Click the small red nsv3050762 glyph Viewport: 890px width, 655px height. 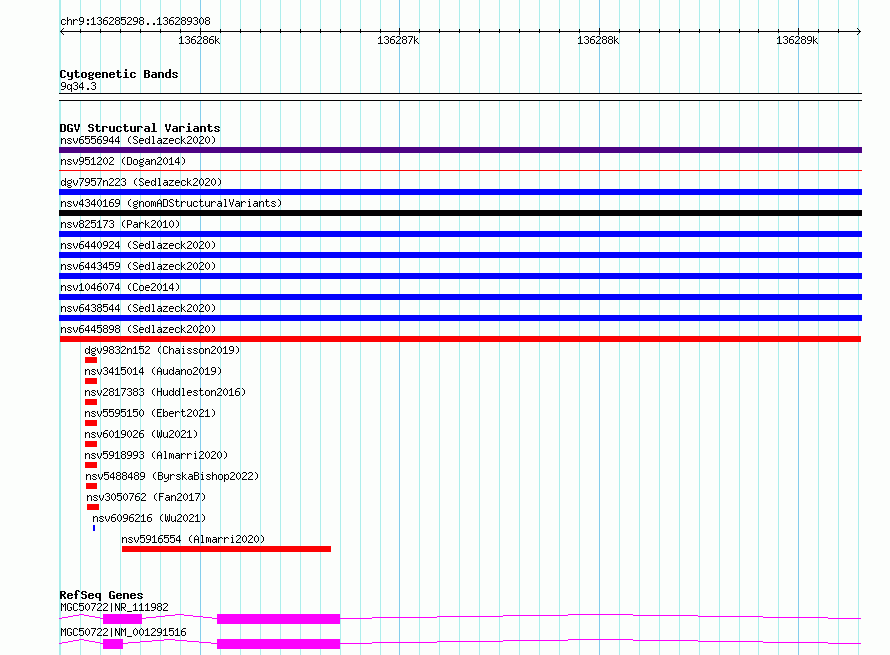[x=93, y=507]
